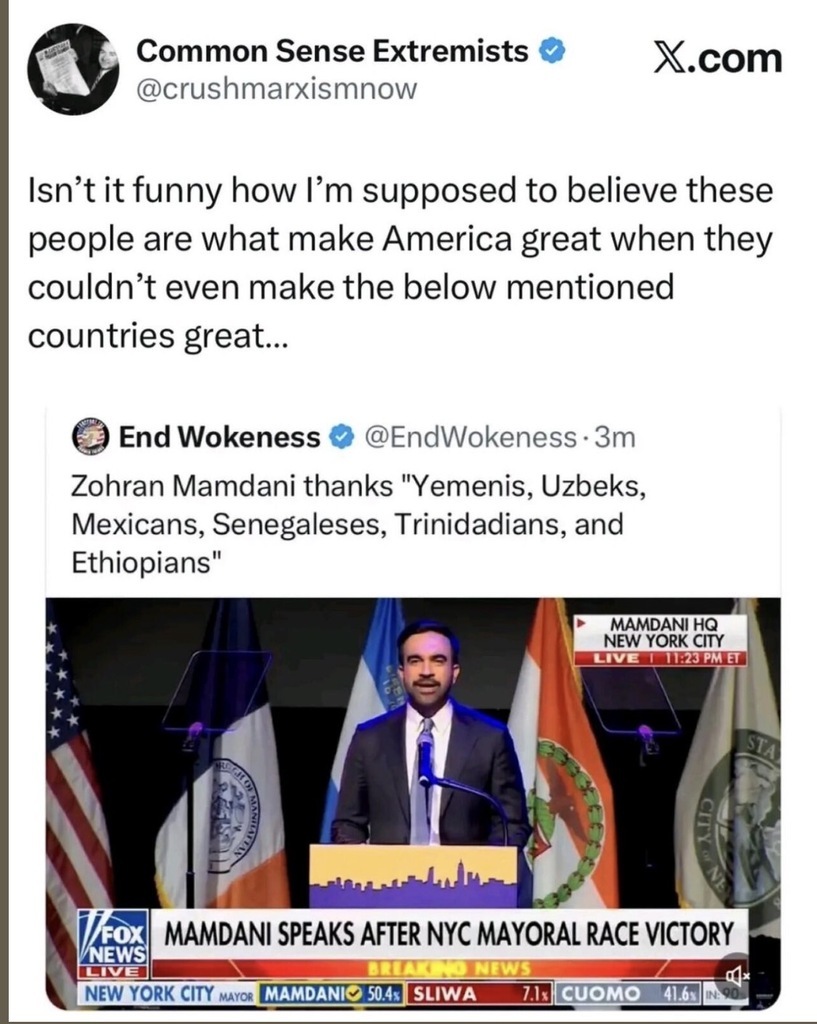Click the X.com logo text
The width and height of the screenshot is (817, 1024).
click(x=717, y=59)
